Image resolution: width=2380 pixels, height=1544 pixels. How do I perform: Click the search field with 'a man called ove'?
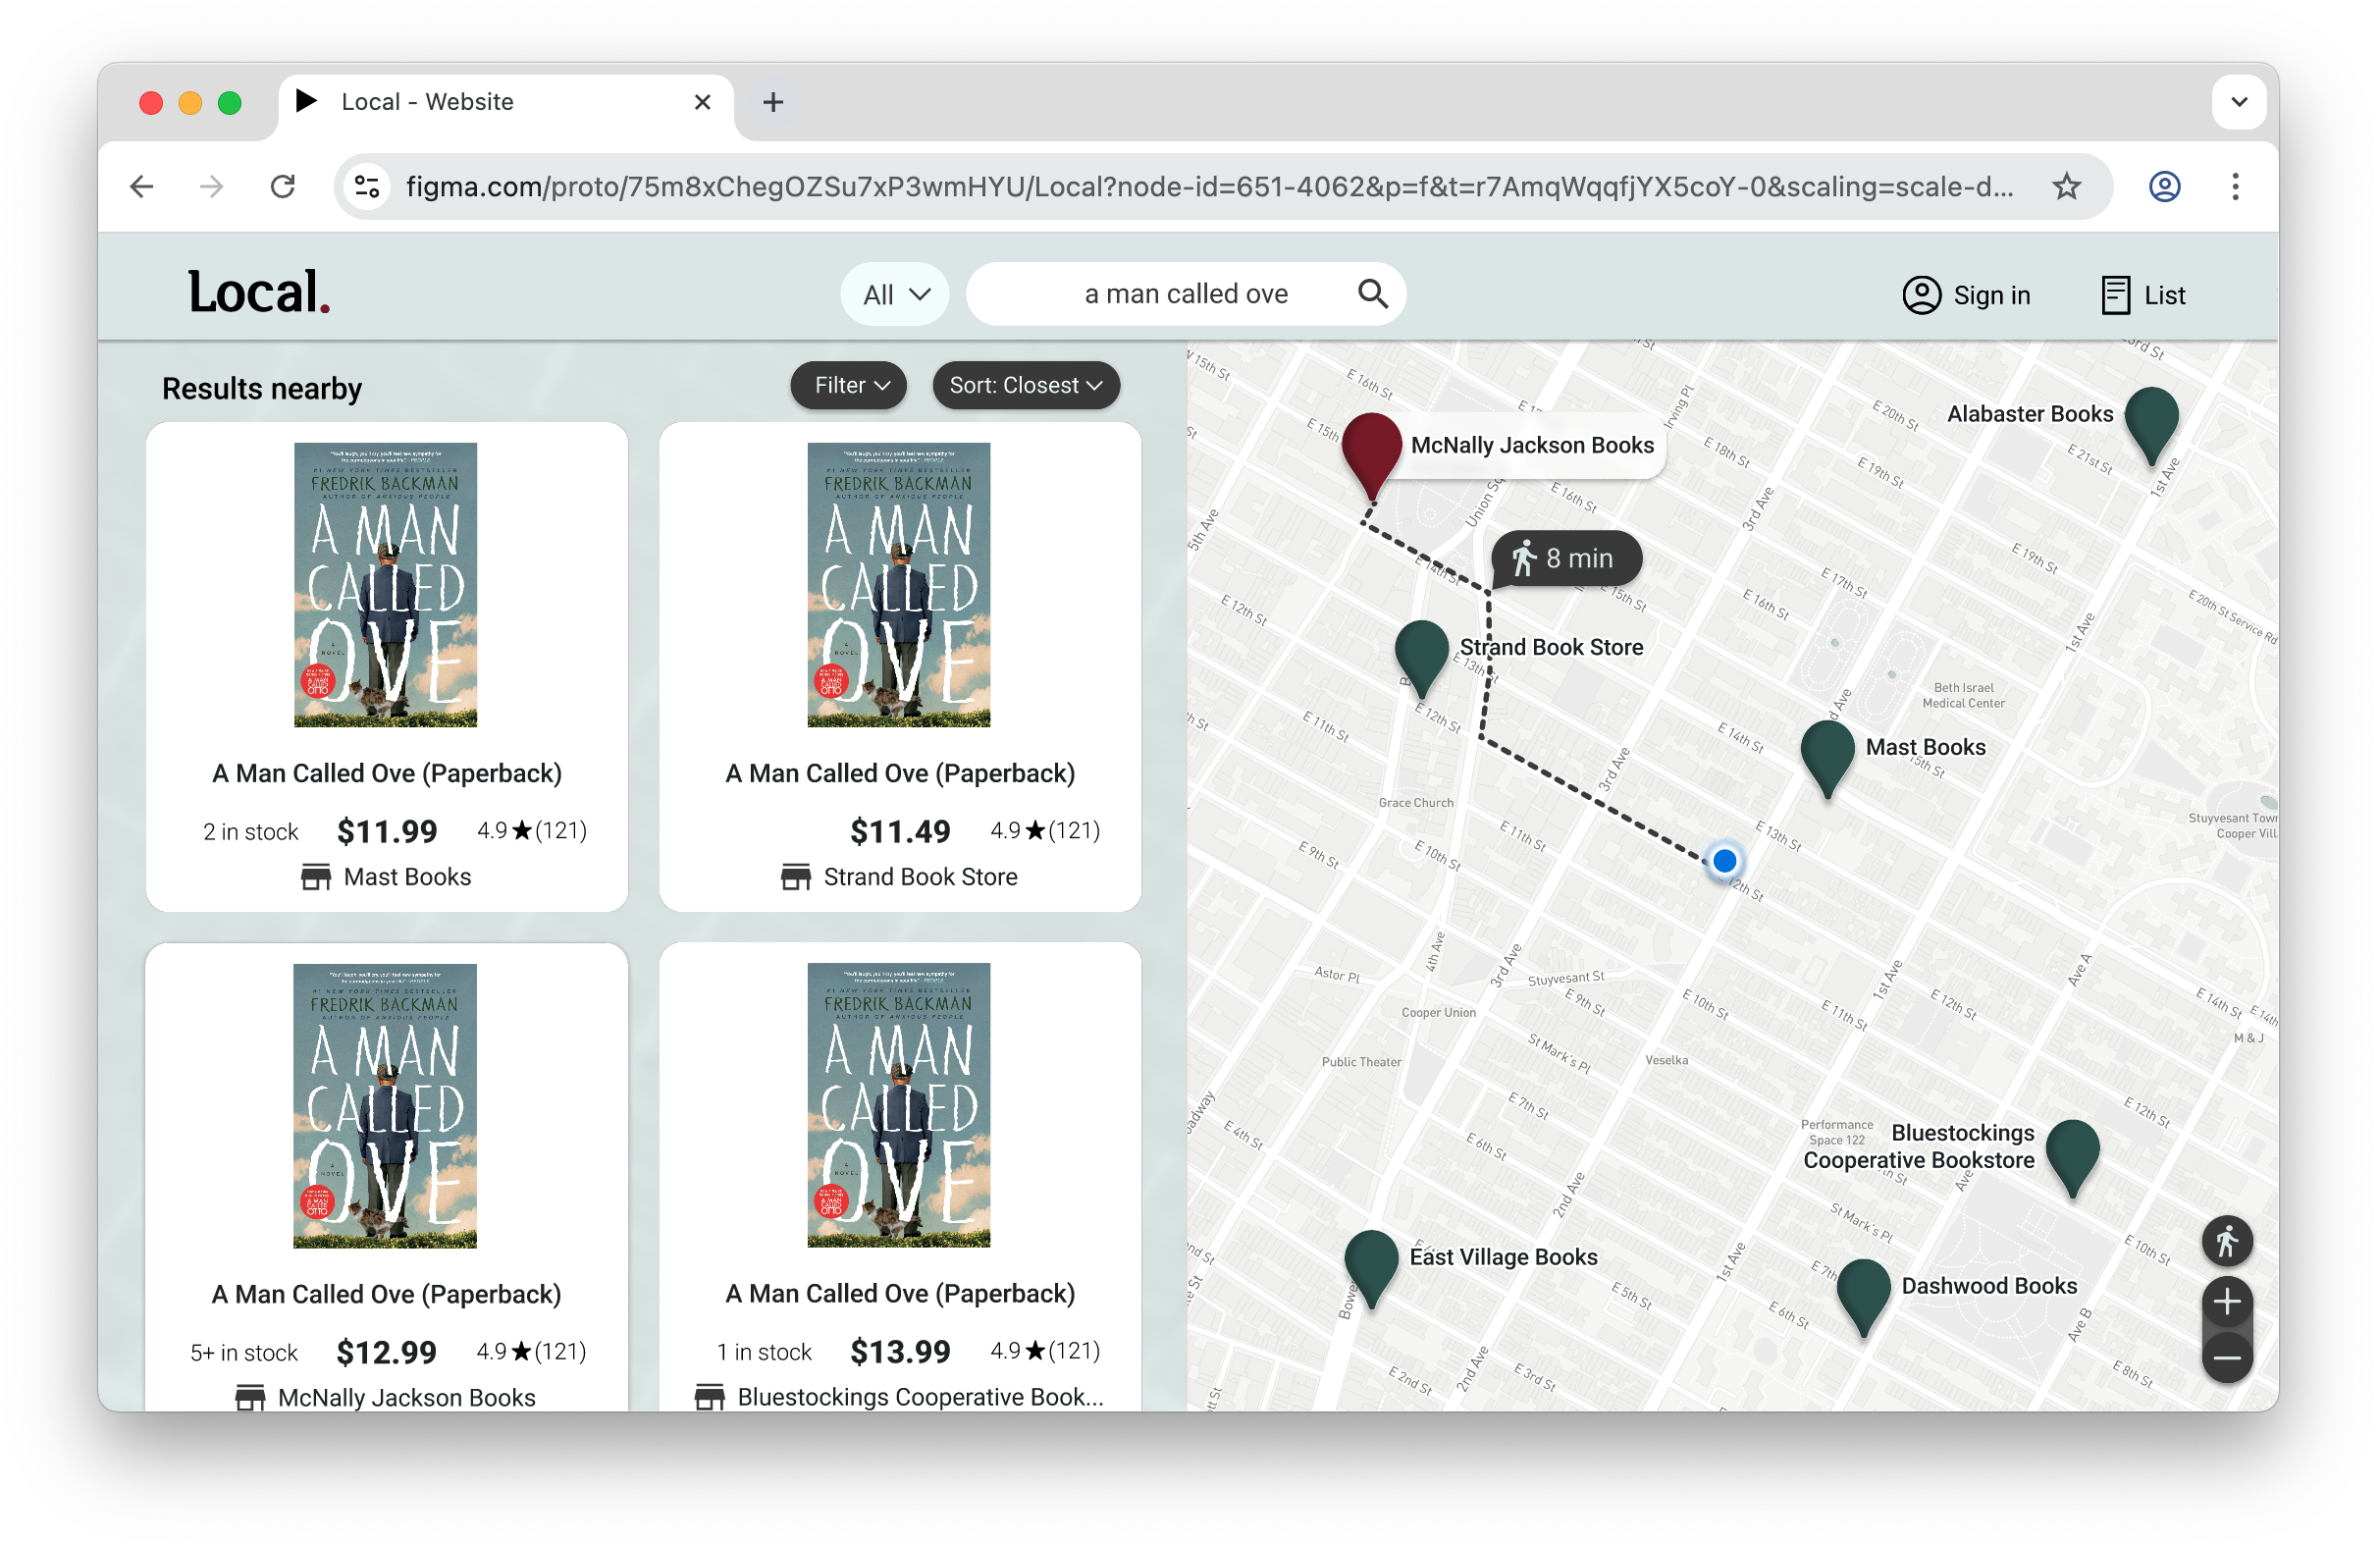[x=1185, y=294]
